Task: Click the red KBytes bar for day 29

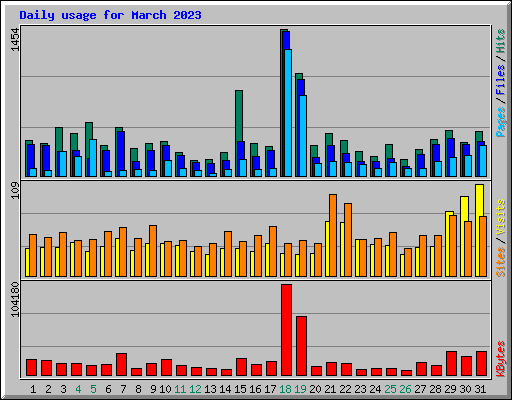Action: [451, 363]
